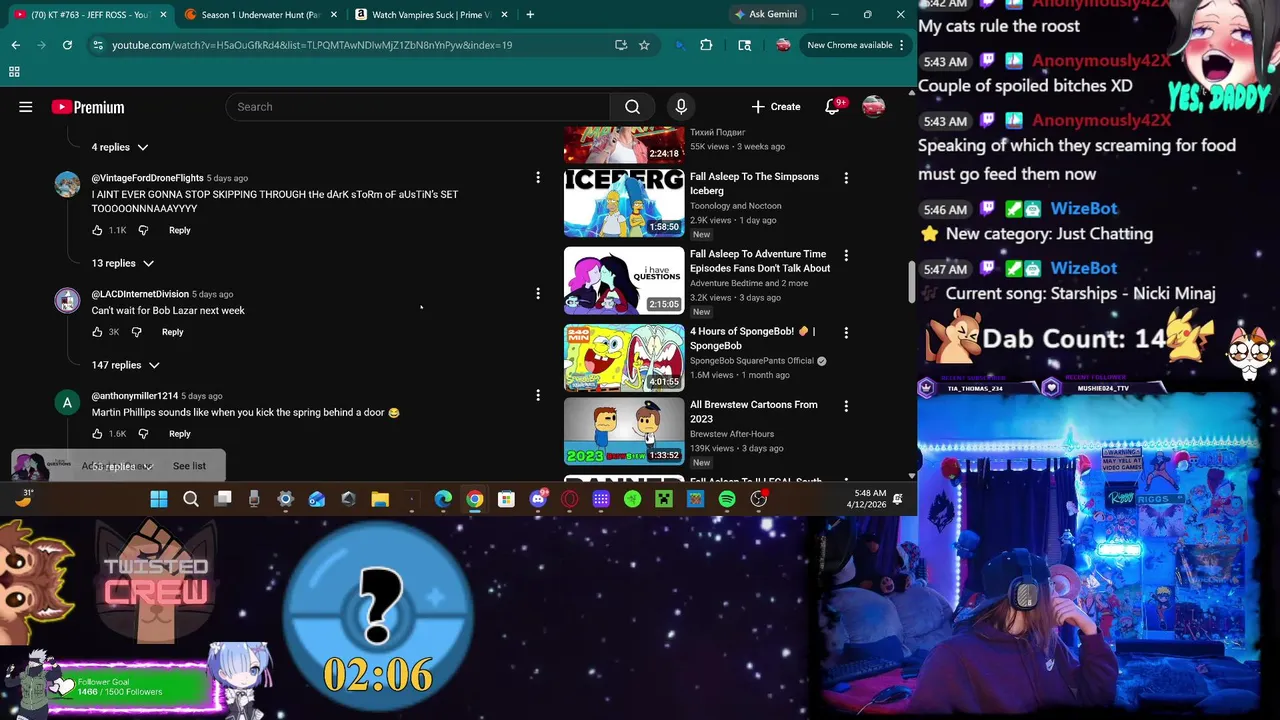Viewport: 1280px width, 720px height.
Task: Bookmark this page with the star icon
Action: pyautogui.click(x=644, y=45)
